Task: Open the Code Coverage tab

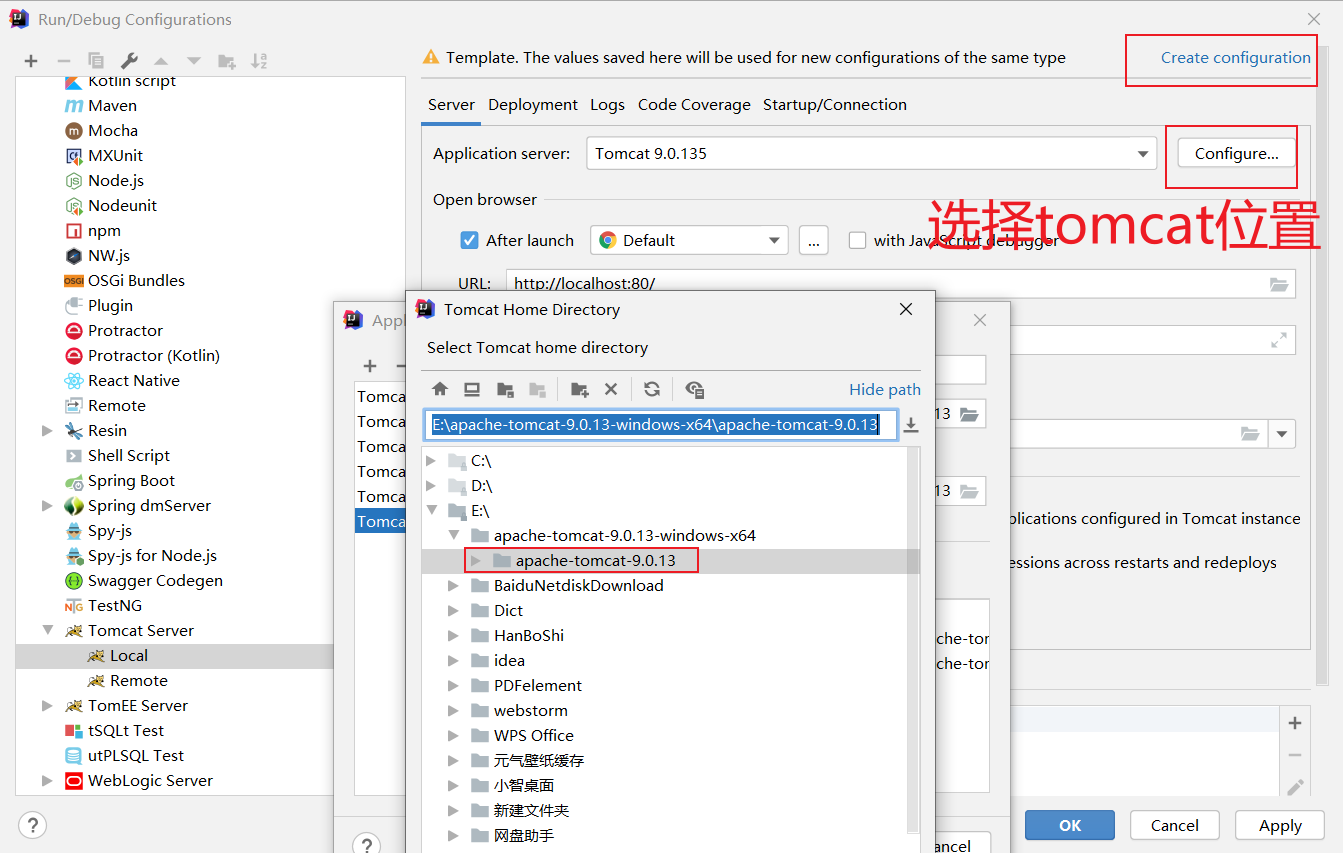Action: pyautogui.click(x=694, y=104)
